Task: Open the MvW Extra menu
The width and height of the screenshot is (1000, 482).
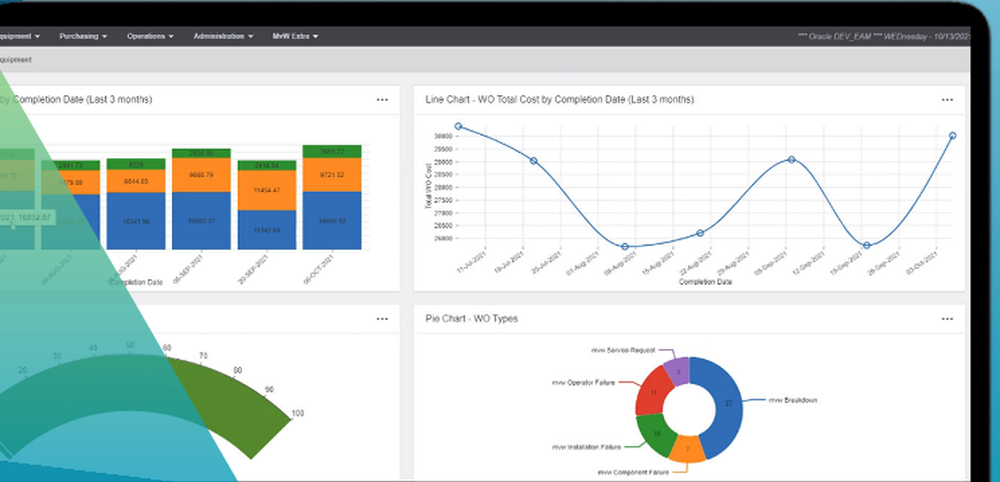Action: pos(295,36)
